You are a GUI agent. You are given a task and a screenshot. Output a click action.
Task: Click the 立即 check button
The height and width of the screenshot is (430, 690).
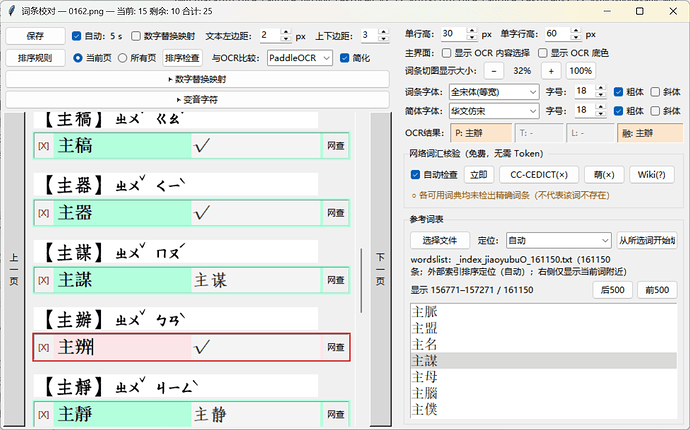(x=479, y=175)
